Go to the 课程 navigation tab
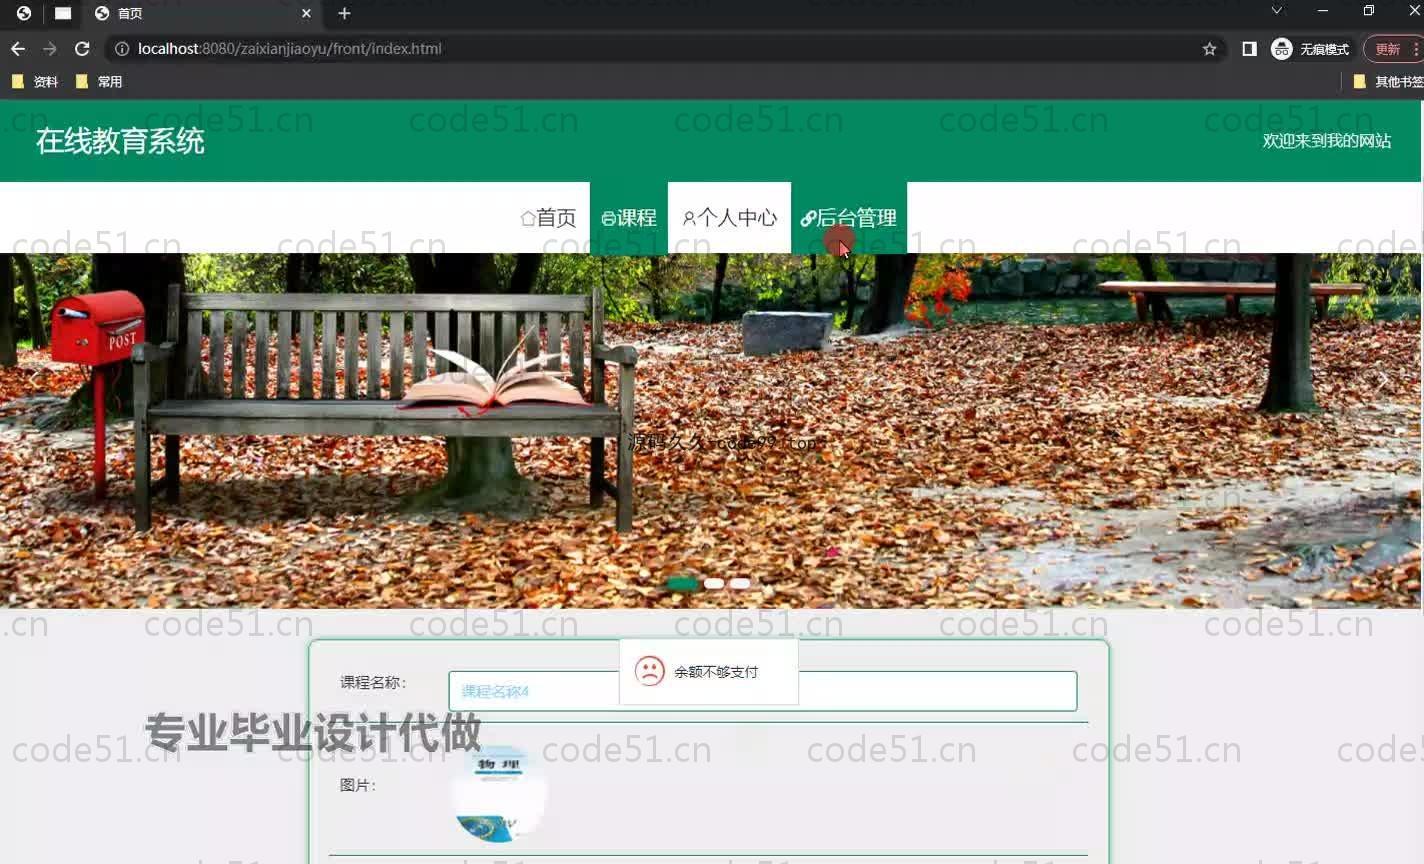 pos(629,218)
